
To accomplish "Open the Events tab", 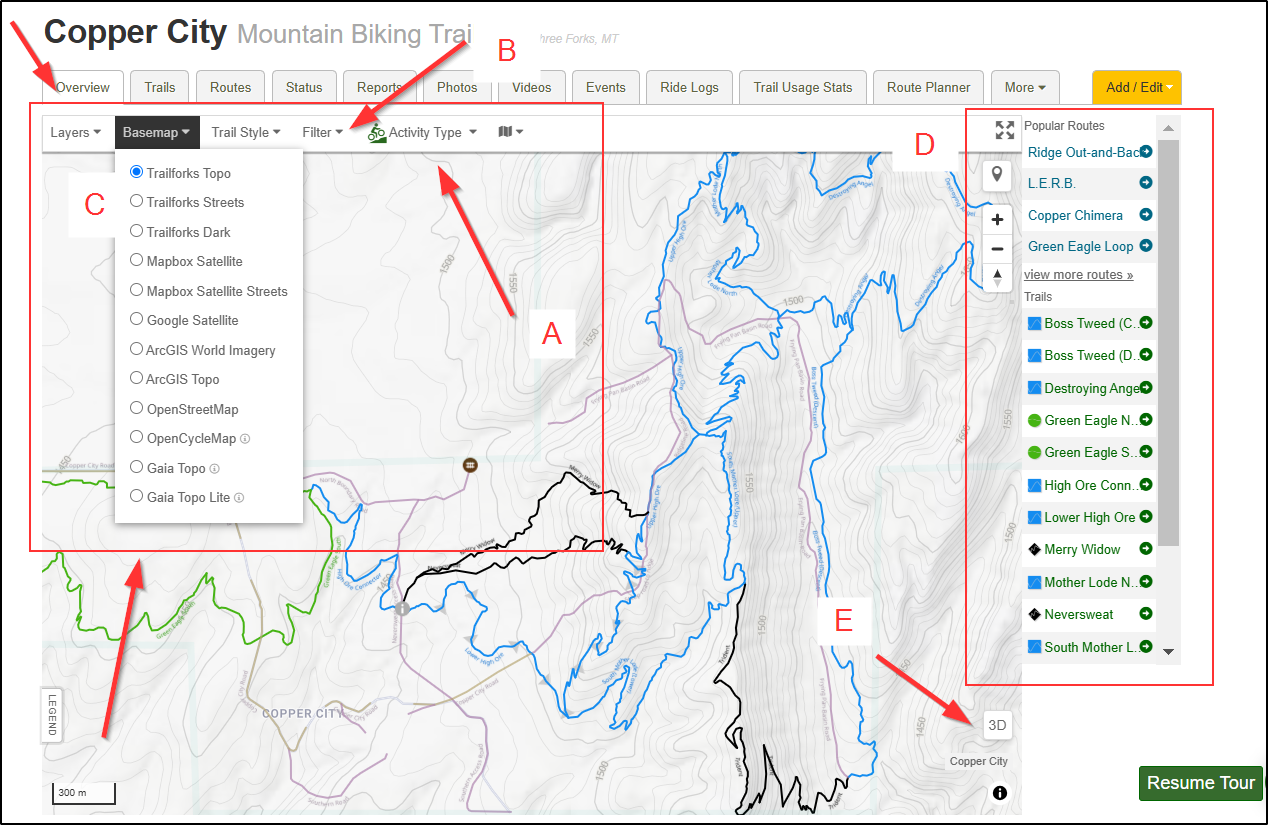I will point(605,87).
